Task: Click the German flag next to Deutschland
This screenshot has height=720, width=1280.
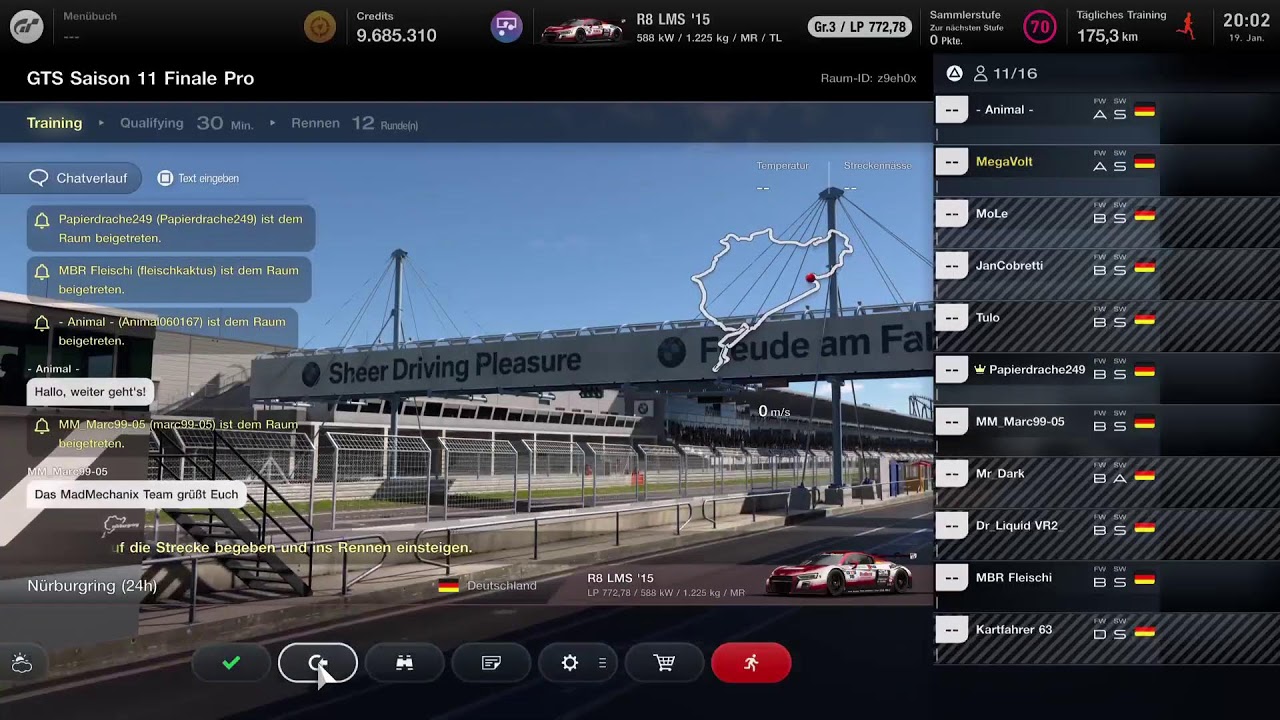Action: (449, 586)
